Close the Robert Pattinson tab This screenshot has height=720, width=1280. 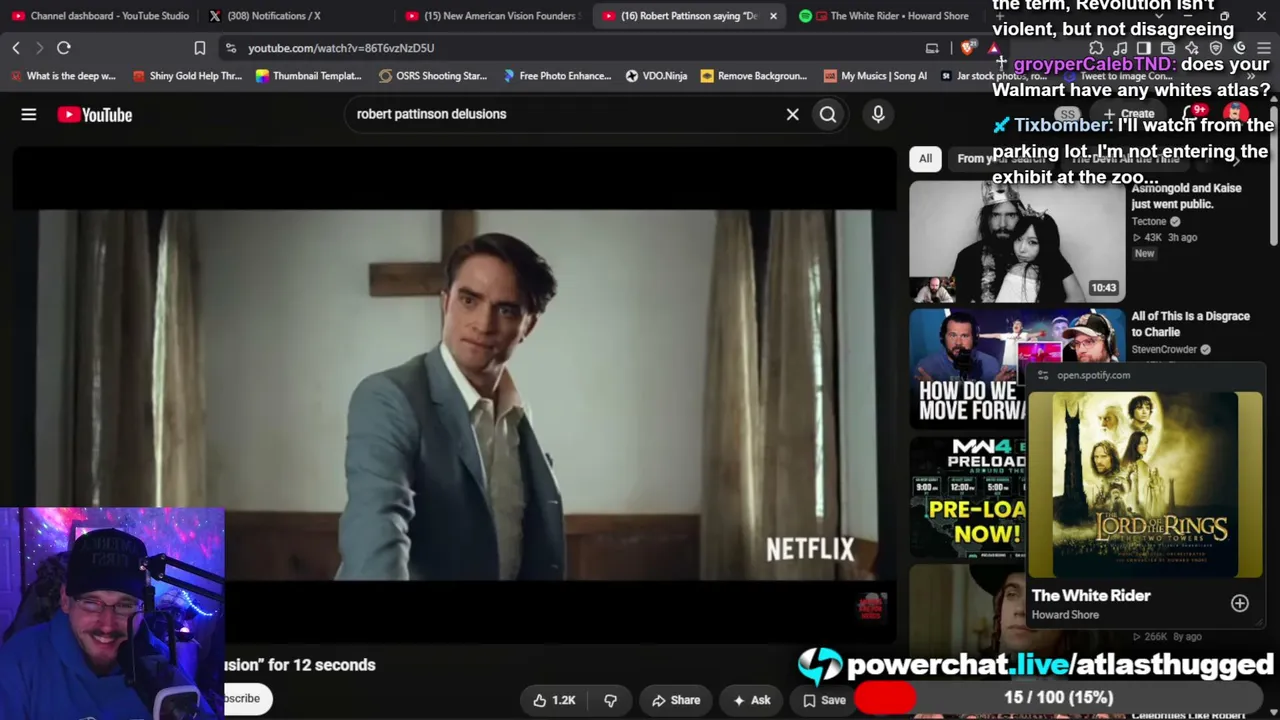tap(773, 16)
